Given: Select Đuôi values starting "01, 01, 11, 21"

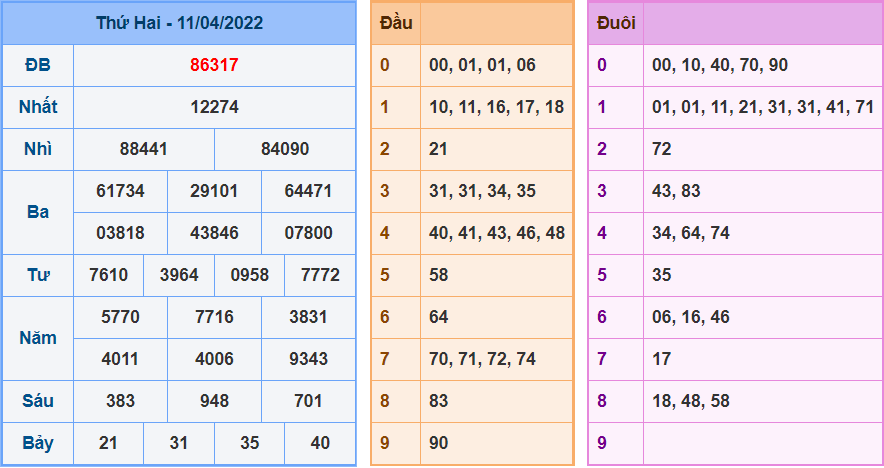Looking at the screenshot, I should [x=763, y=107].
